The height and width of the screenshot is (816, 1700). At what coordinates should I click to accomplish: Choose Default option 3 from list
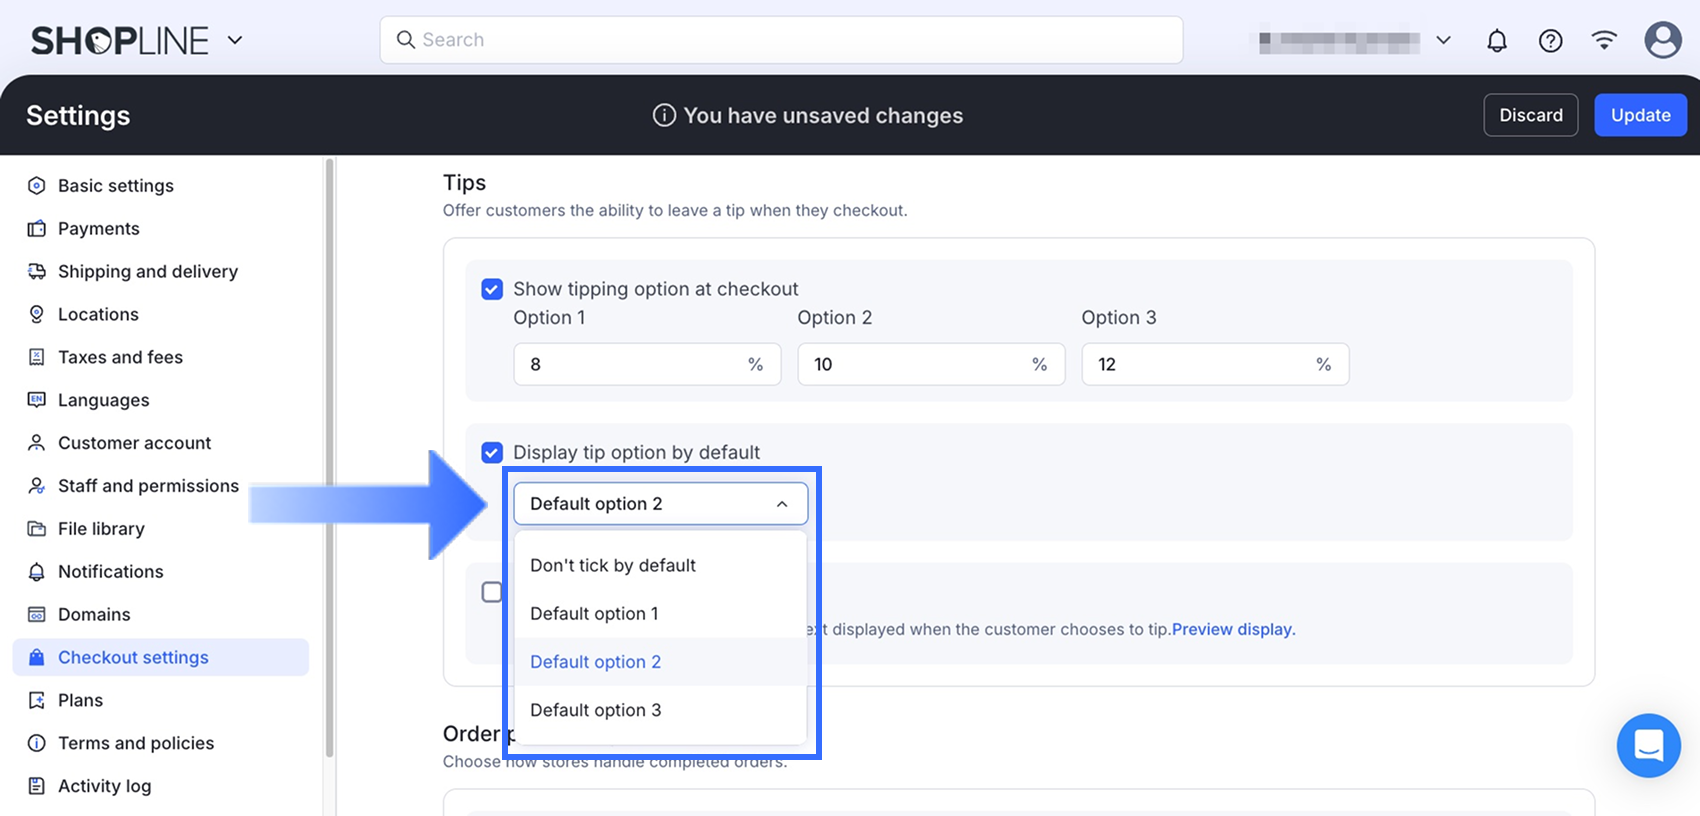(x=596, y=710)
